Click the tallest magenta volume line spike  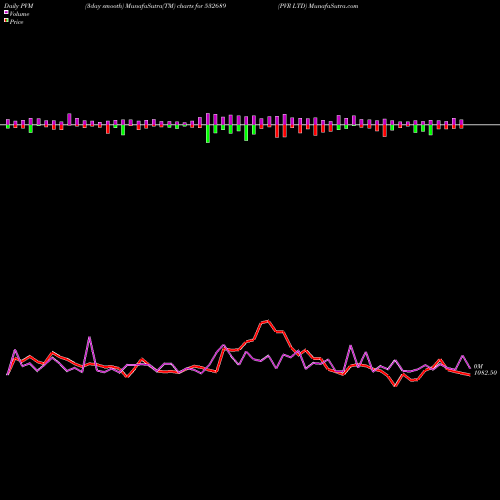(x=89, y=338)
